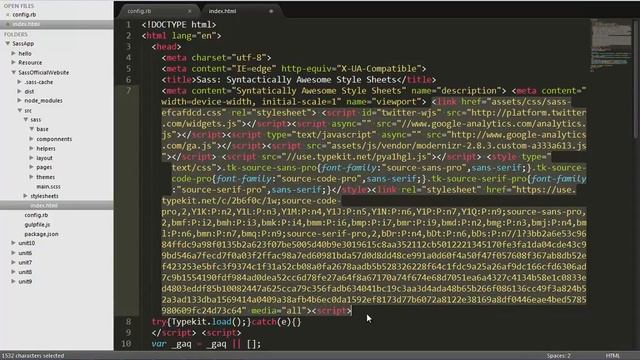The height and width of the screenshot is (360, 640).
Task: Click line number 1 in gutter
Action: [128, 25]
